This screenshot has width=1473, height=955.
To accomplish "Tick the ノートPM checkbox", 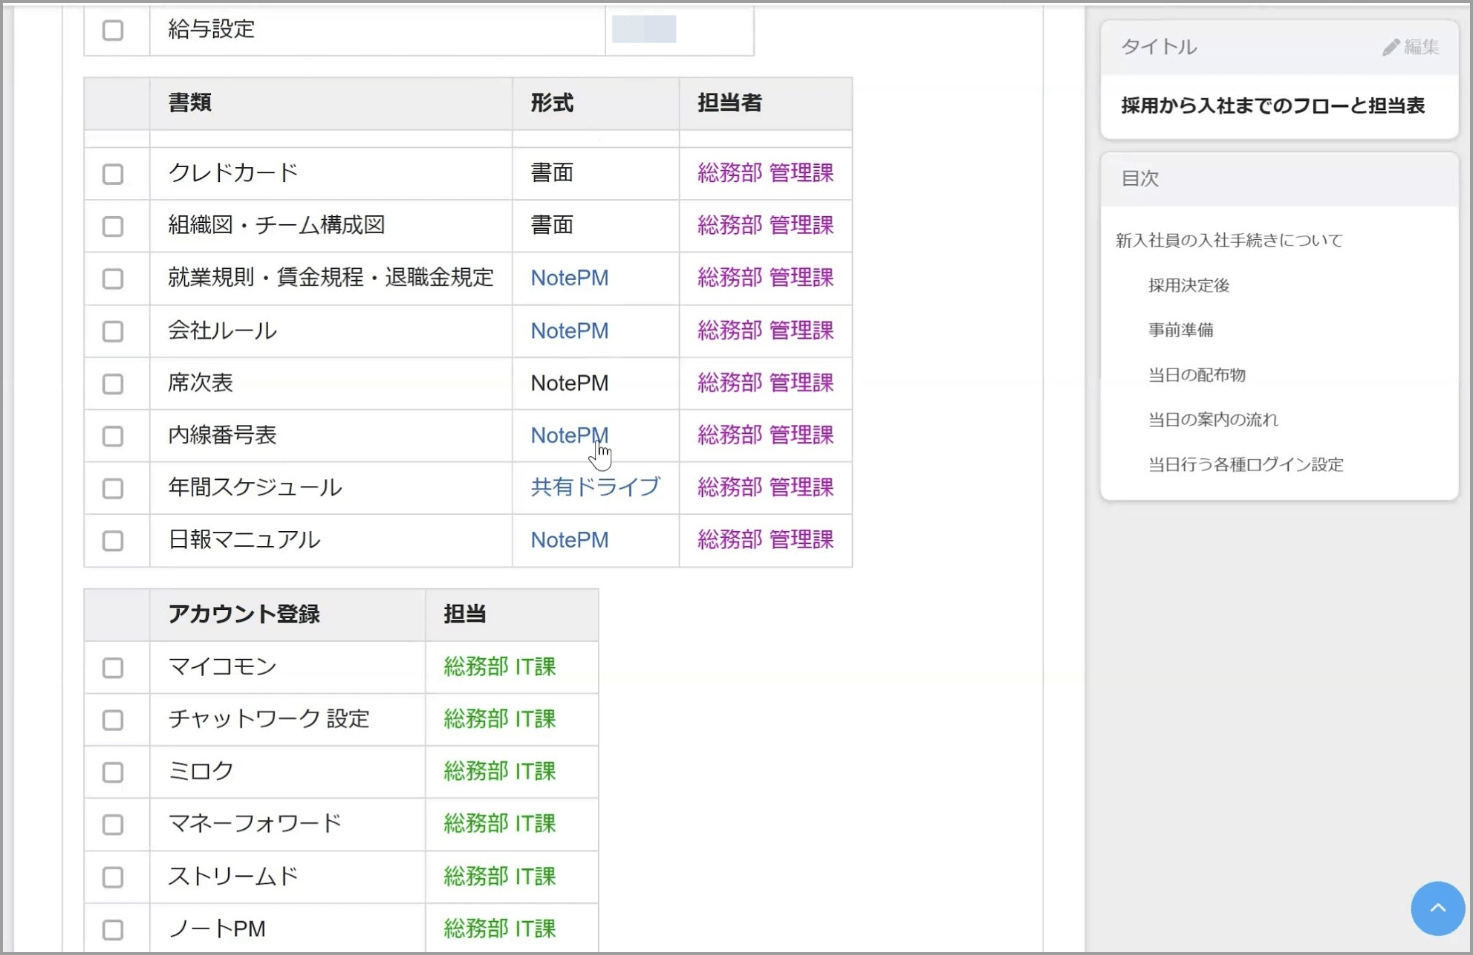I will click(113, 930).
